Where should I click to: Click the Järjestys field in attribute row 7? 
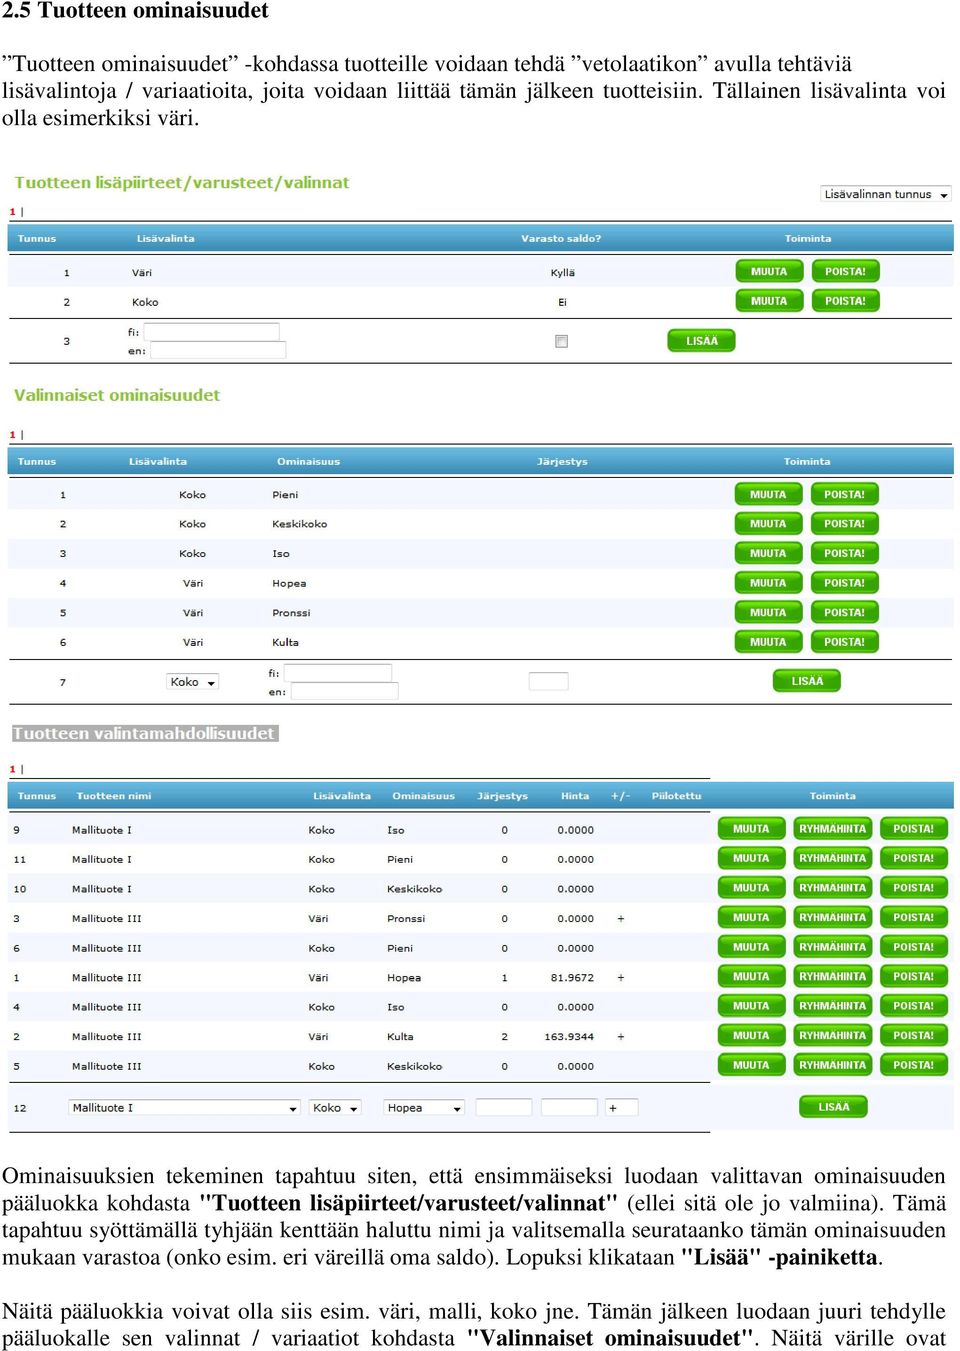tap(548, 681)
